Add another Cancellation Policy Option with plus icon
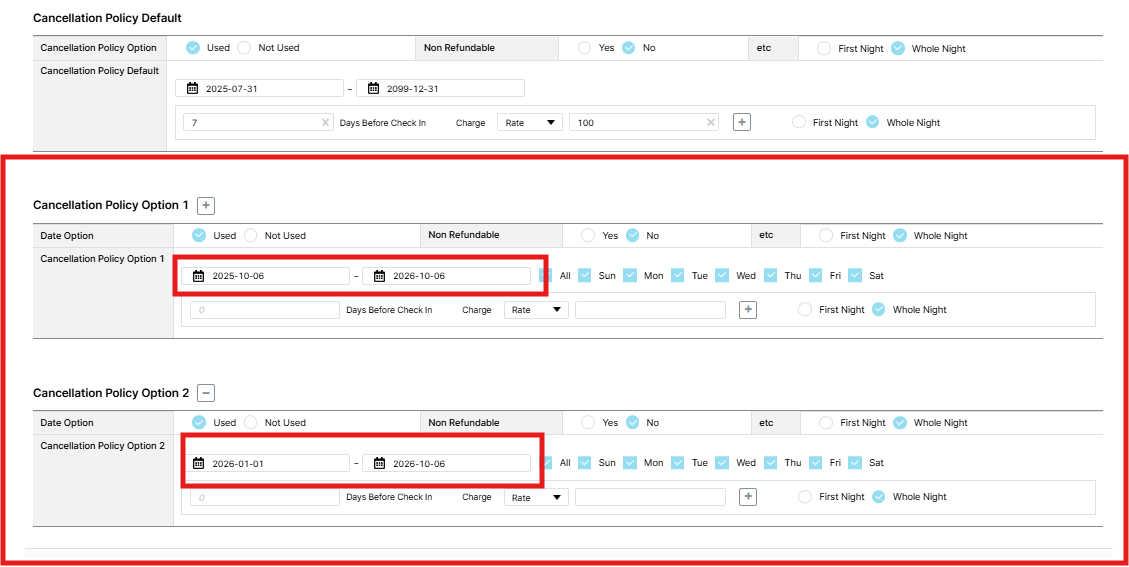Image resolution: width=1129 pixels, height=567 pixels. (x=206, y=206)
